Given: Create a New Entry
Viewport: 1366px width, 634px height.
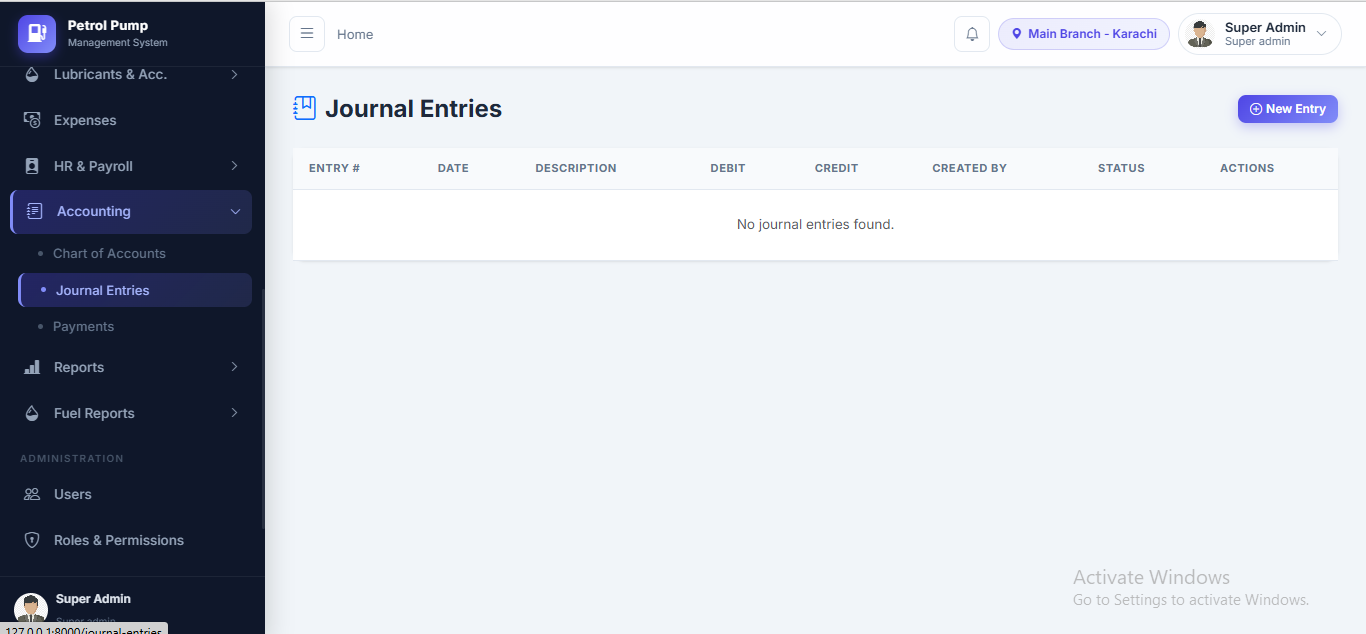Looking at the screenshot, I should pos(1288,109).
